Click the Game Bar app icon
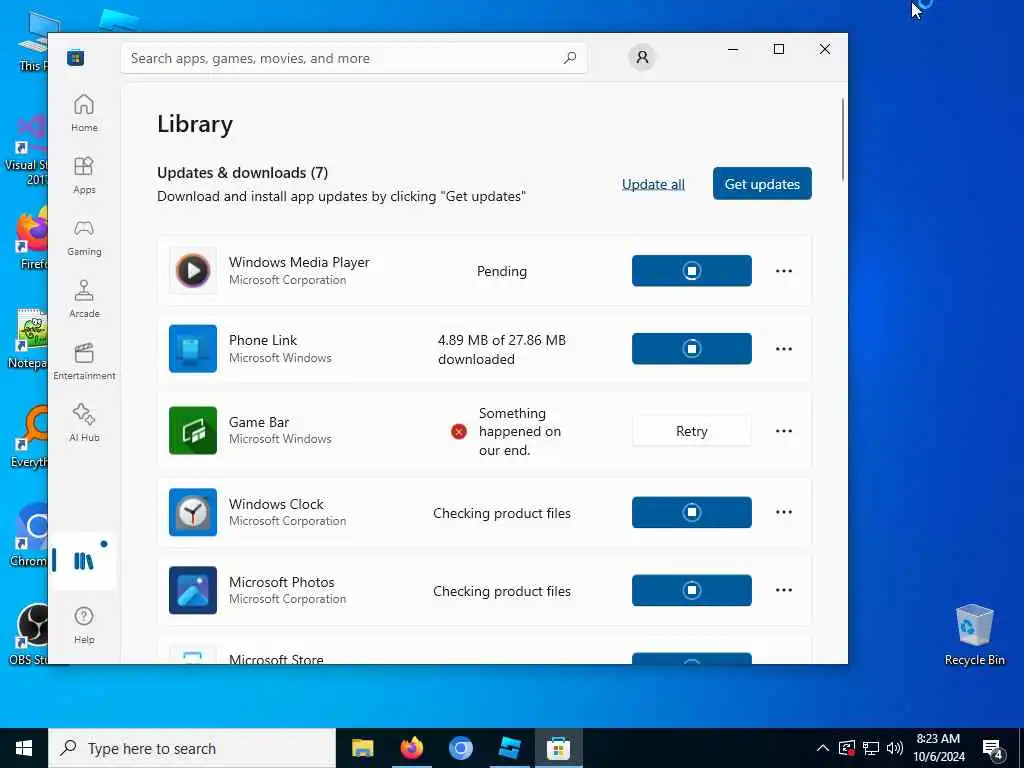 tap(193, 430)
